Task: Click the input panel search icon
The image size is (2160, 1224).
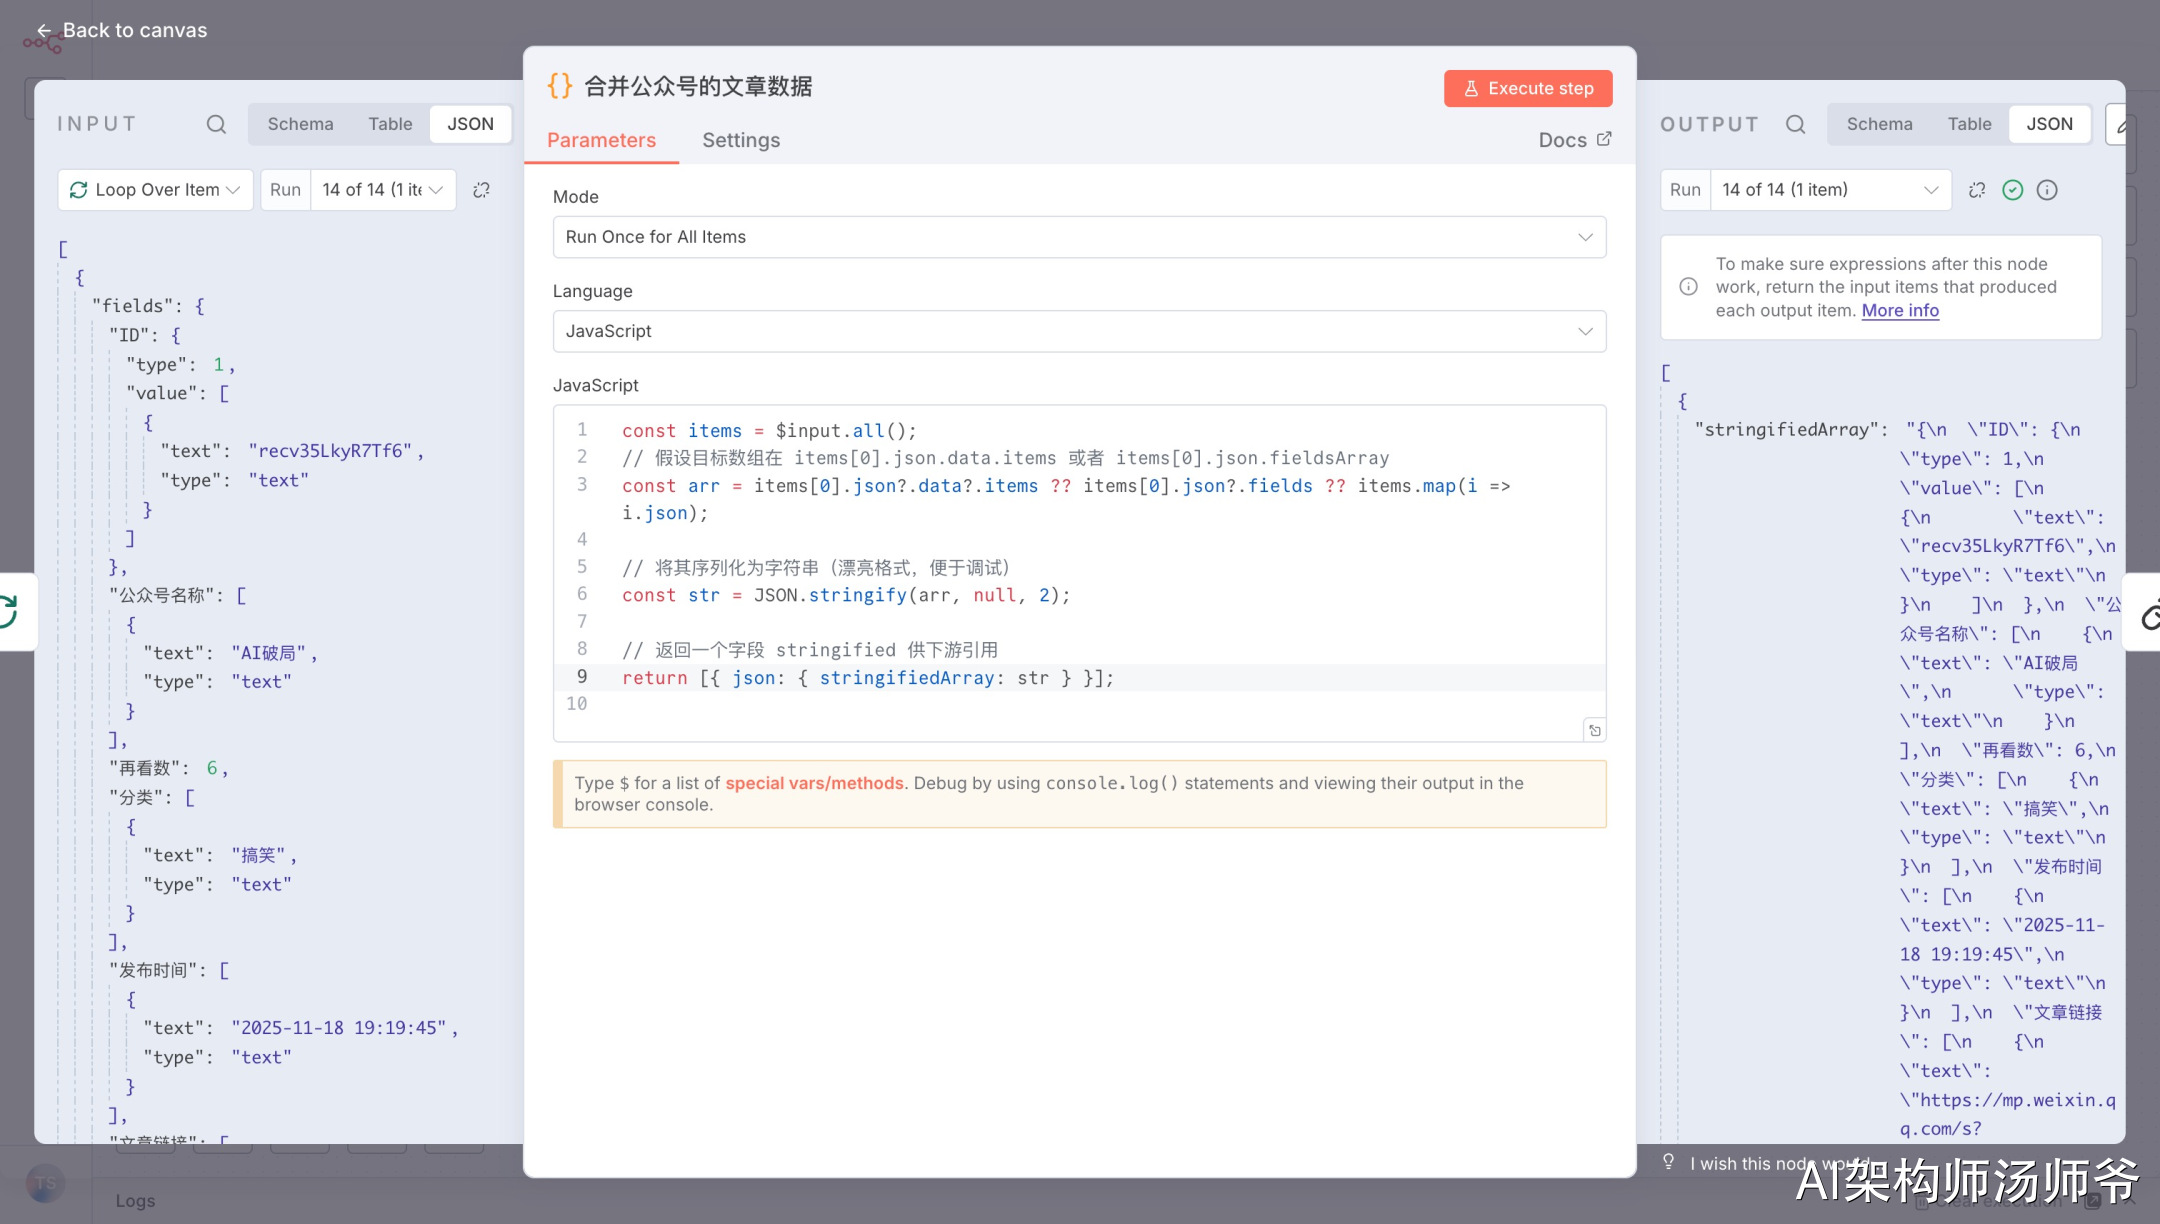Action: pyautogui.click(x=216, y=124)
